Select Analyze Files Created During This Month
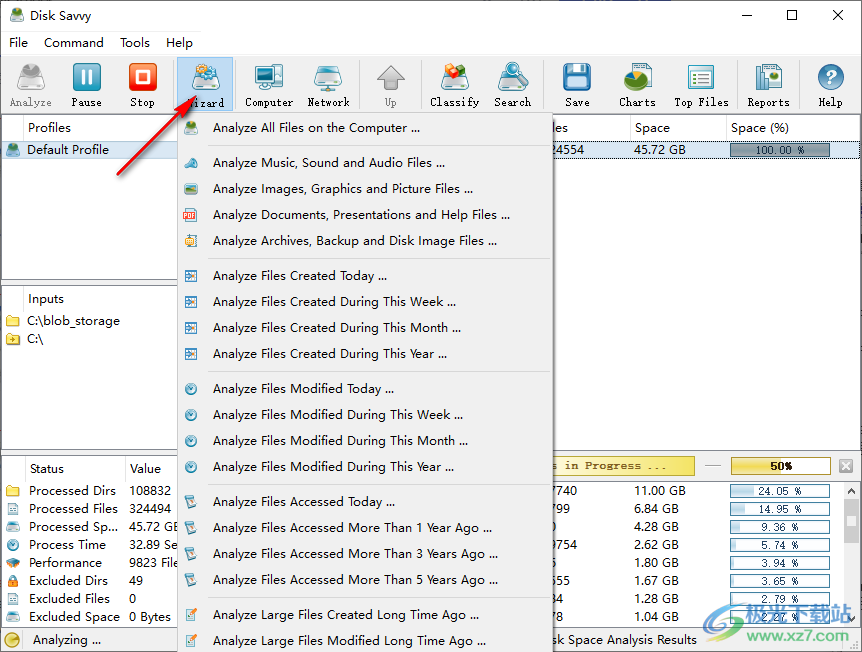Screen dimensions: 862x652 coord(365,328)
